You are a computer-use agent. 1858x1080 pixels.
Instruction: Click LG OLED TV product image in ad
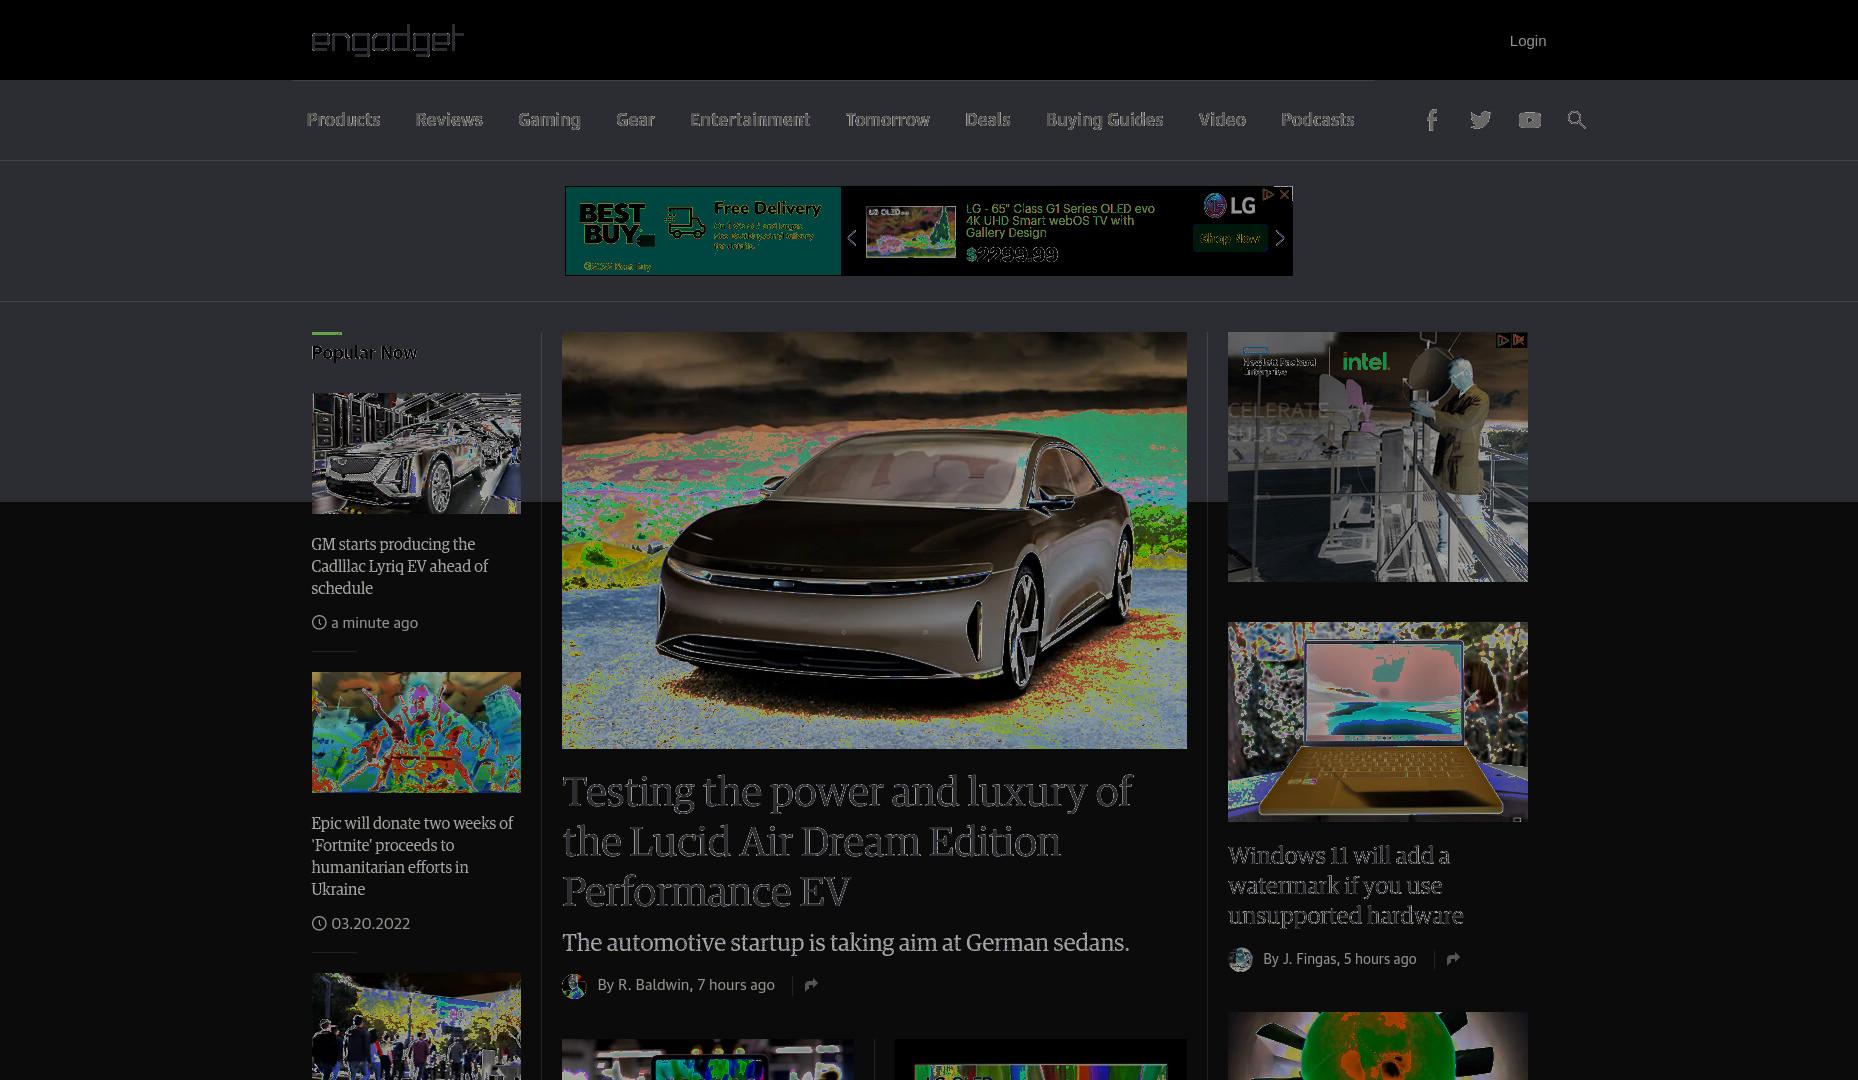pyautogui.click(x=911, y=232)
